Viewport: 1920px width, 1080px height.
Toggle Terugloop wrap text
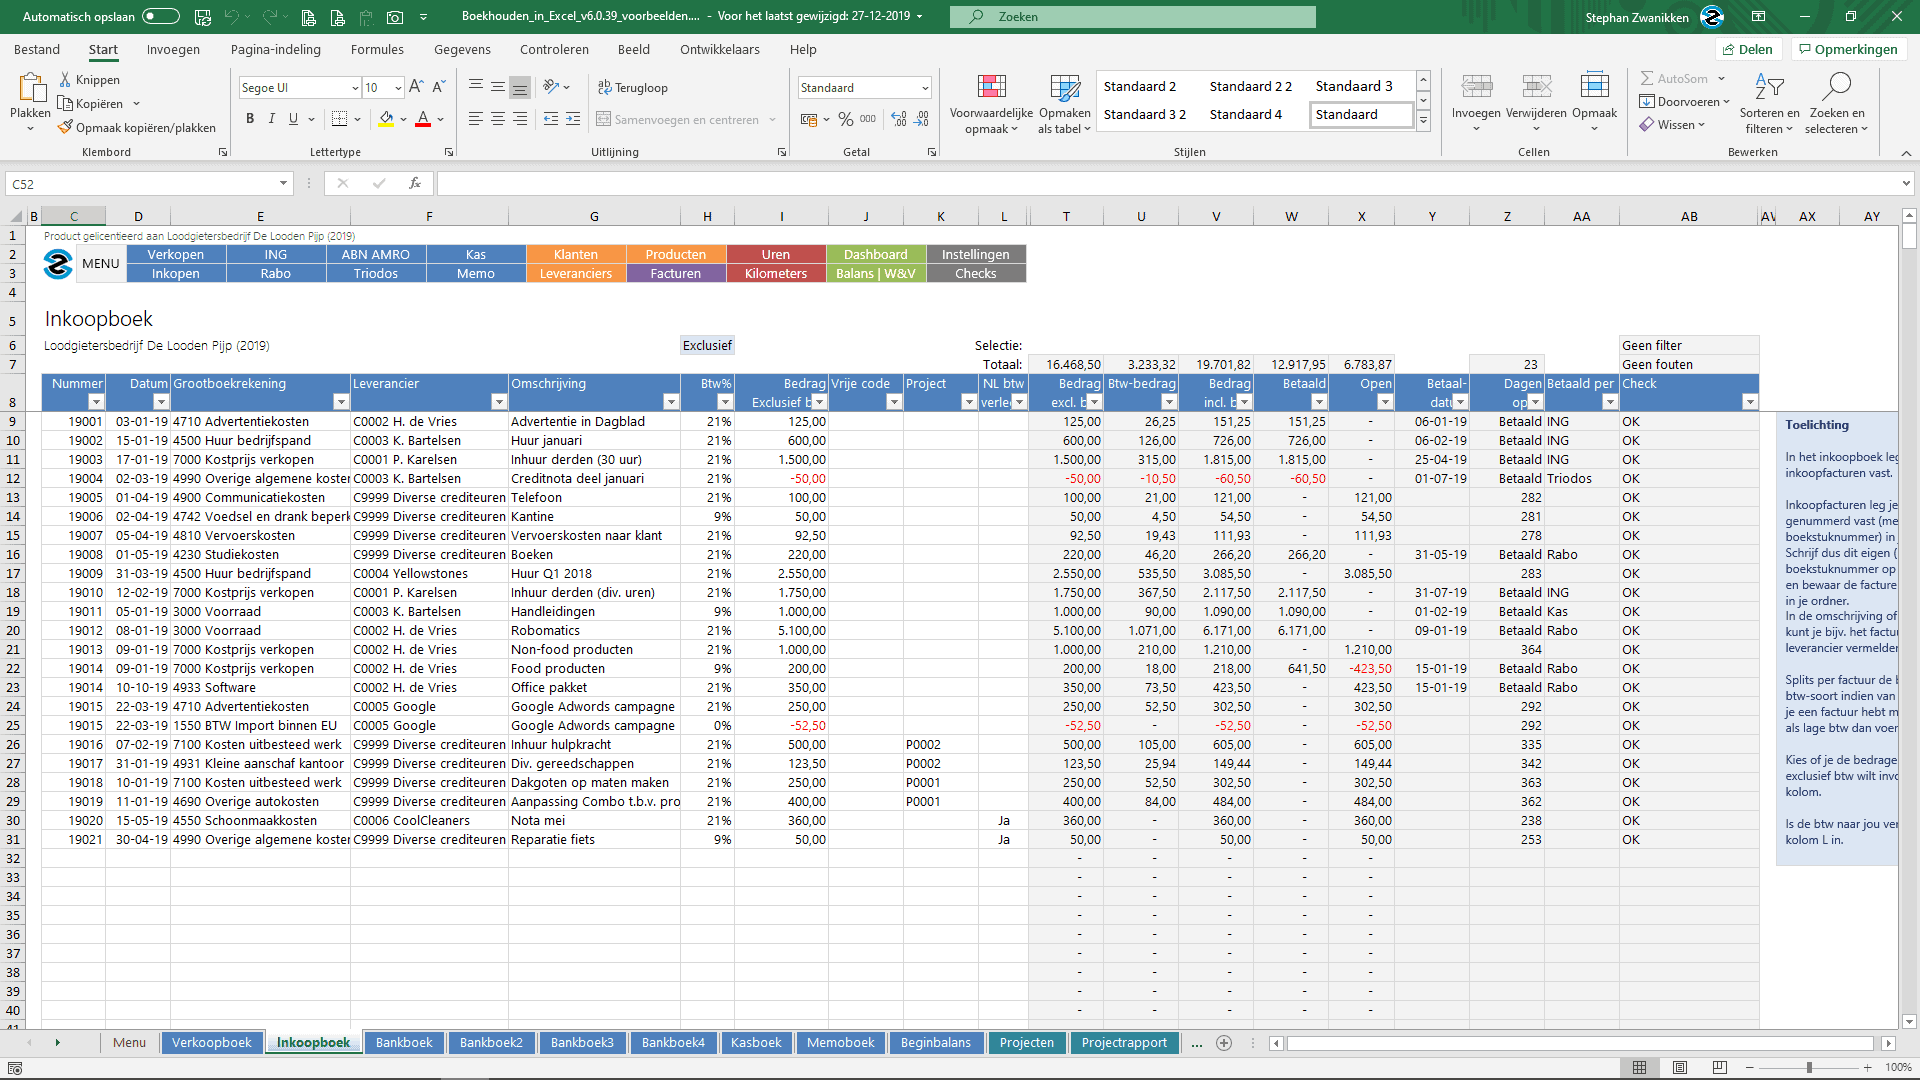tap(632, 87)
